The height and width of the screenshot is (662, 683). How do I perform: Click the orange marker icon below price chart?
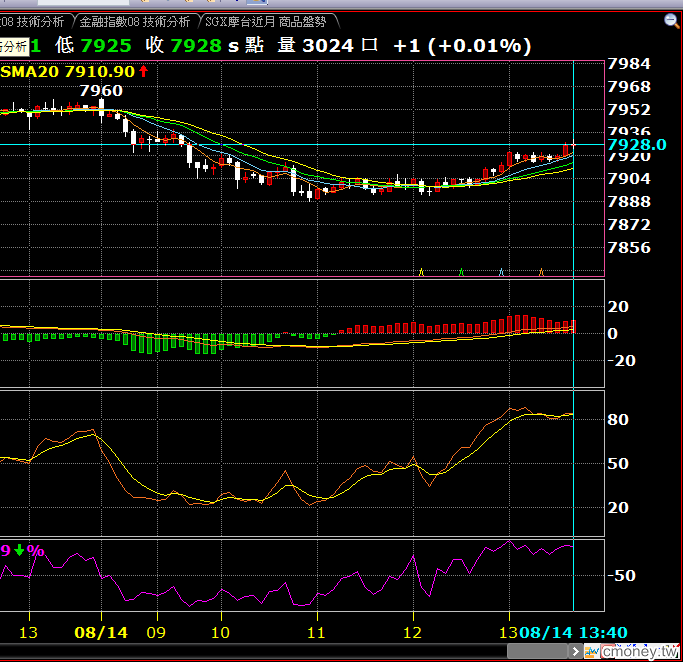point(541,272)
